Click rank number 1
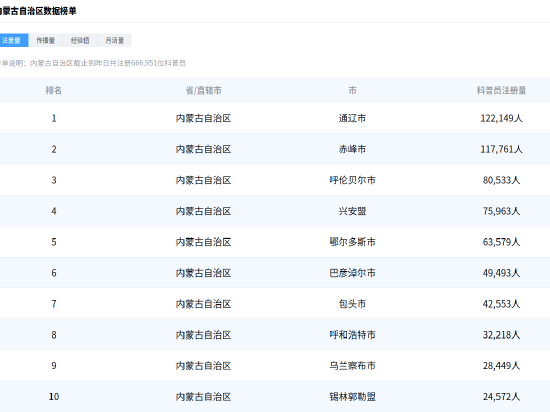This screenshot has height=412, width=550. [54, 118]
